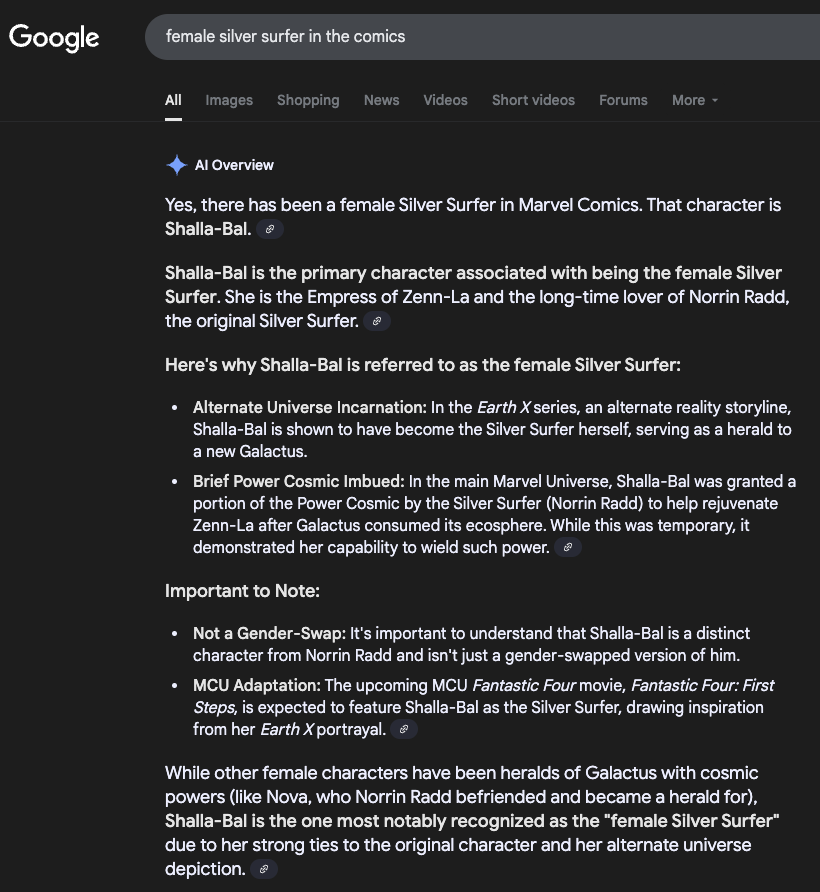The height and width of the screenshot is (892, 820).
Task: Click "Alternate Universe Incarnation:" bullet heading
Action: click(310, 407)
